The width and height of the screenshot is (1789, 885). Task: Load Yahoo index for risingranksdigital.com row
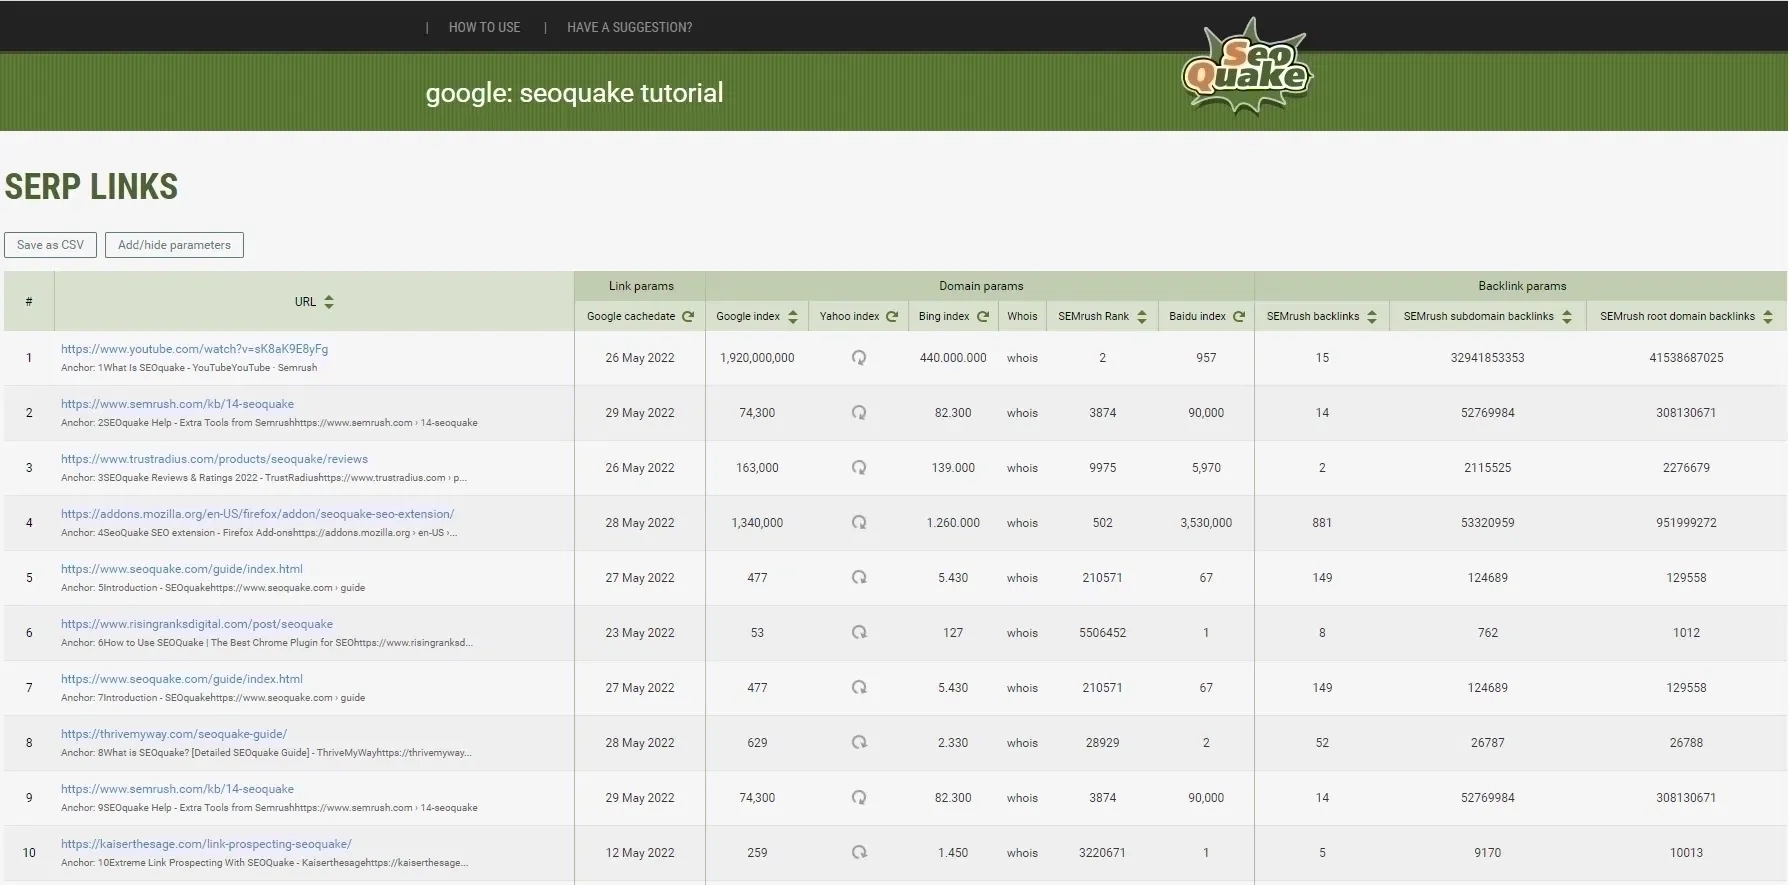pyautogui.click(x=858, y=633)
